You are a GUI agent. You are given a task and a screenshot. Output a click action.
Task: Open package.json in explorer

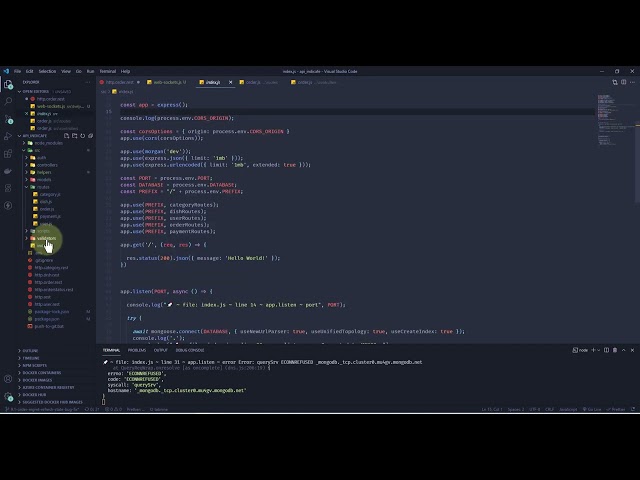pos(47,319)
